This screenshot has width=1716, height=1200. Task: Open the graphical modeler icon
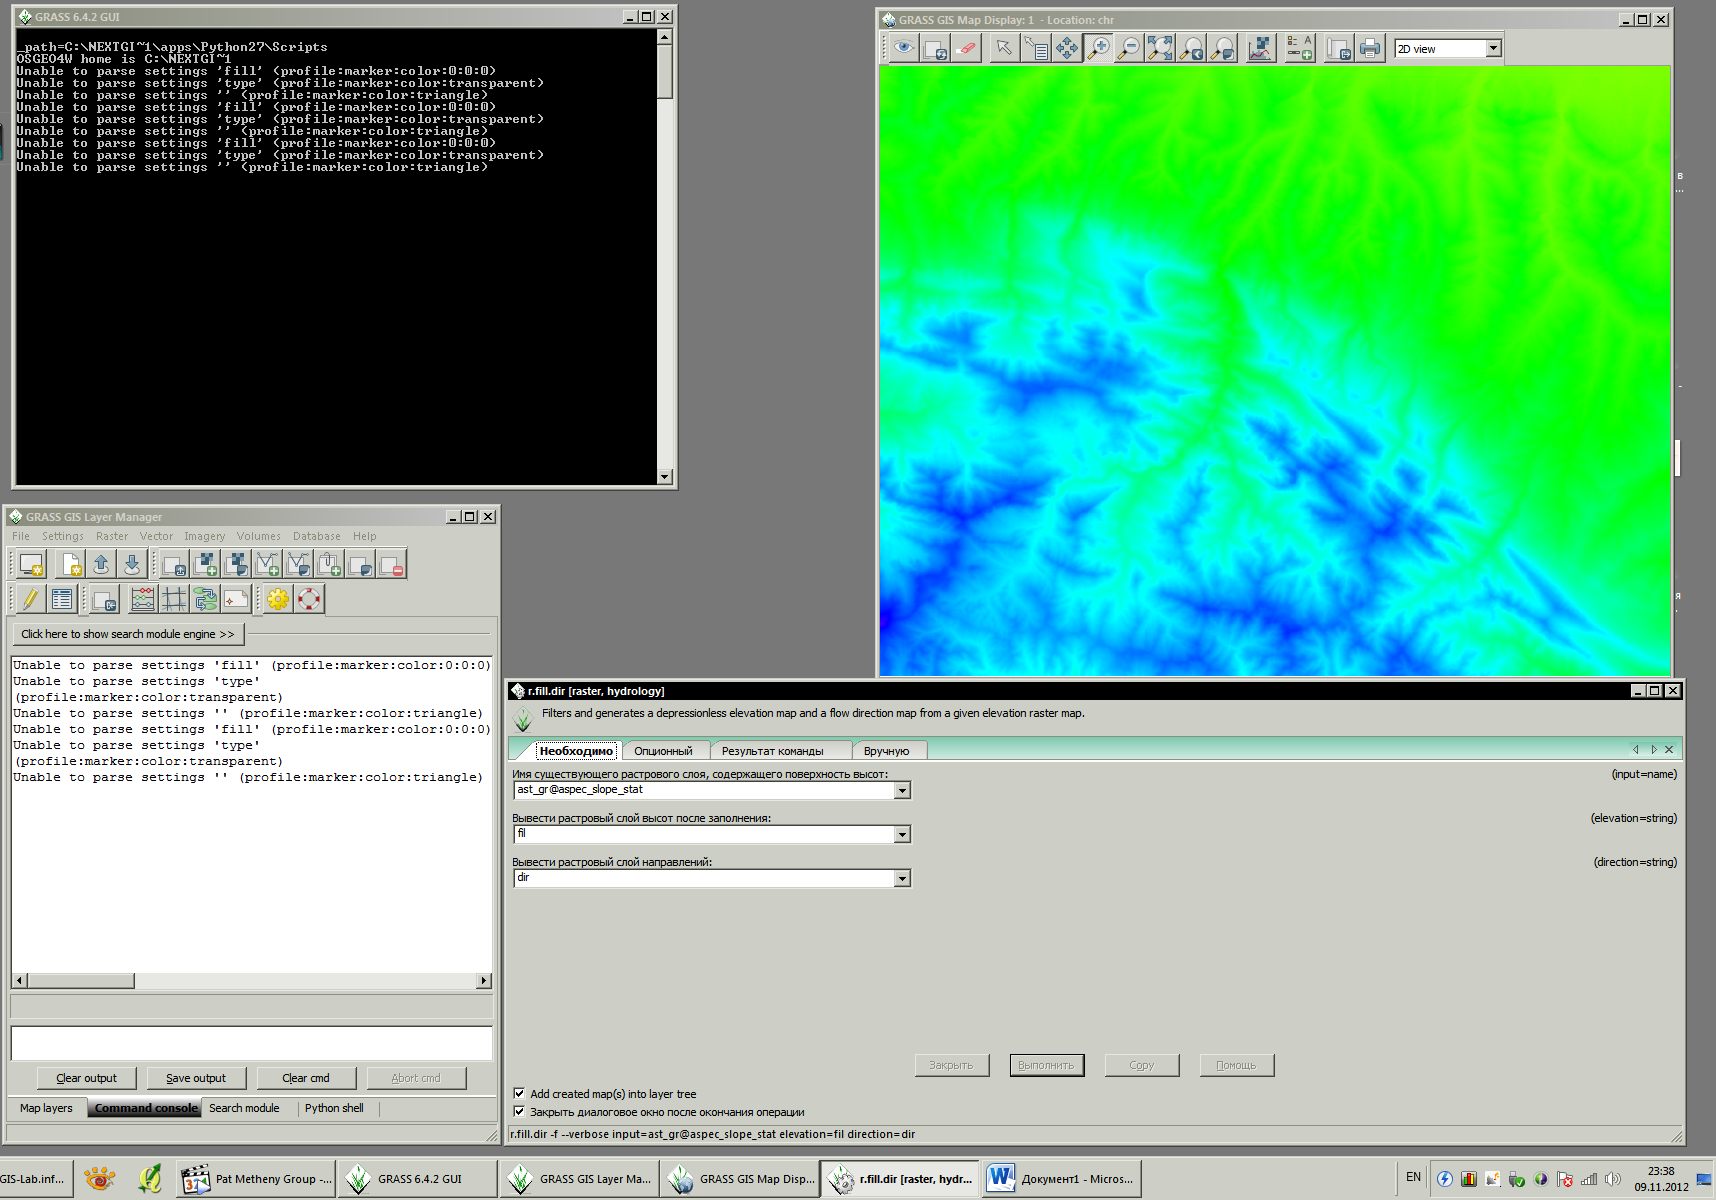205,600
